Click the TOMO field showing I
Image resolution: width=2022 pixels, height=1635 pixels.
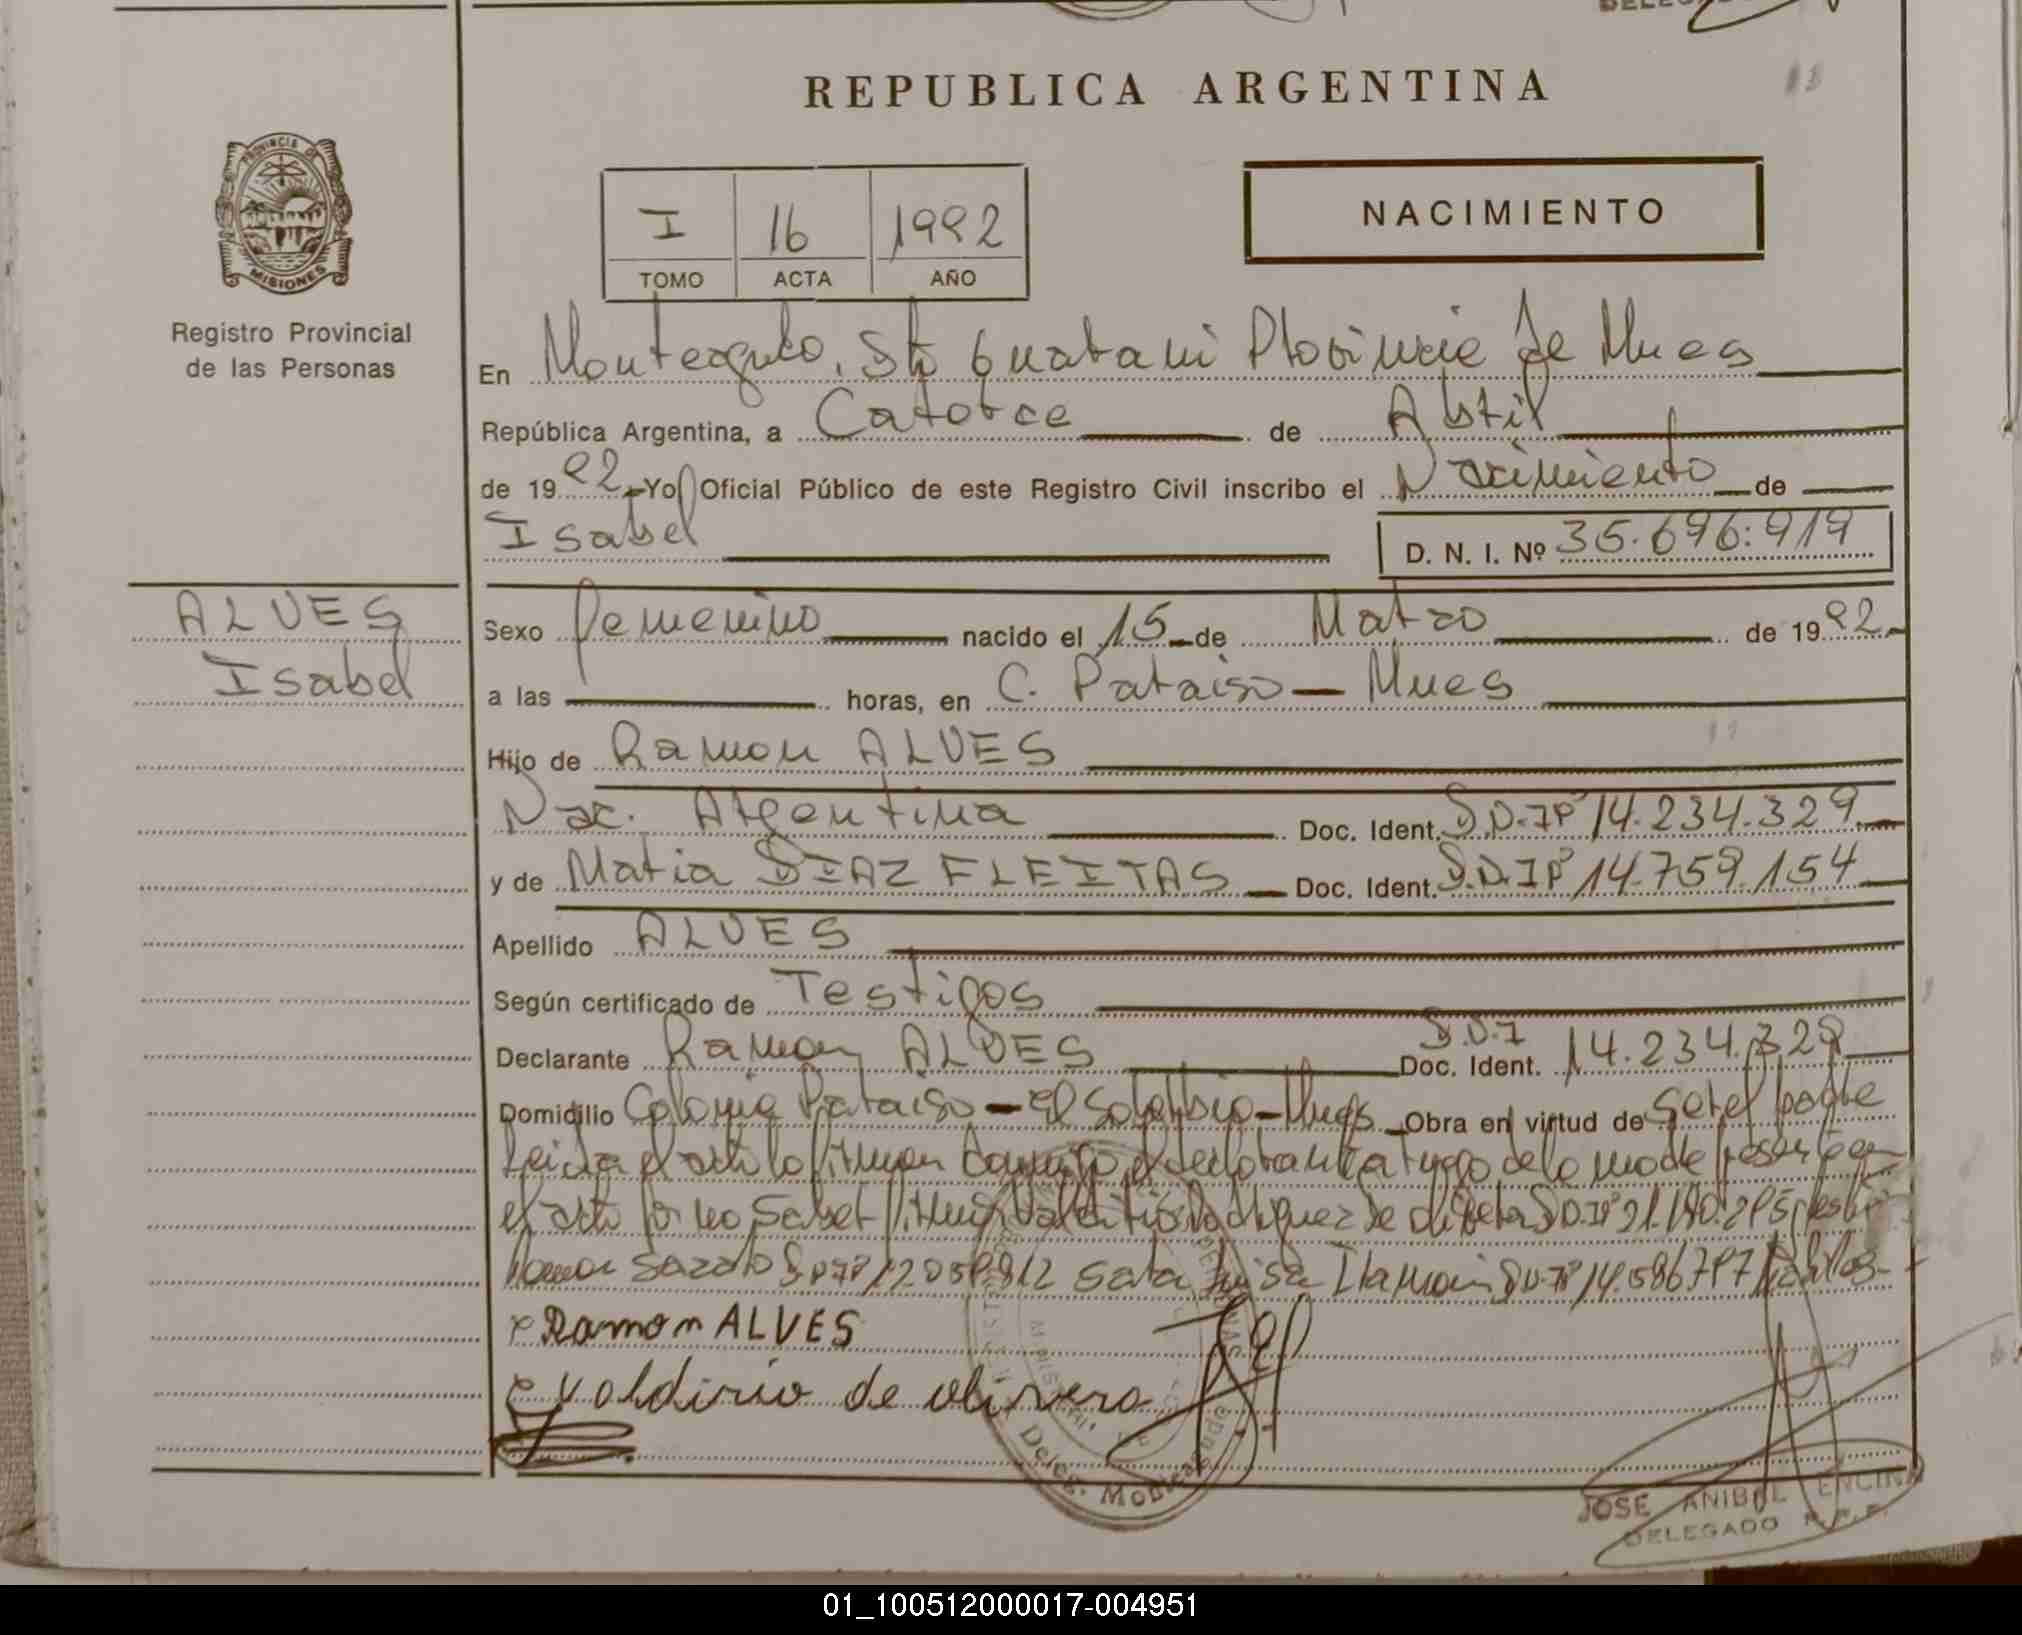(x=670, y=232)
